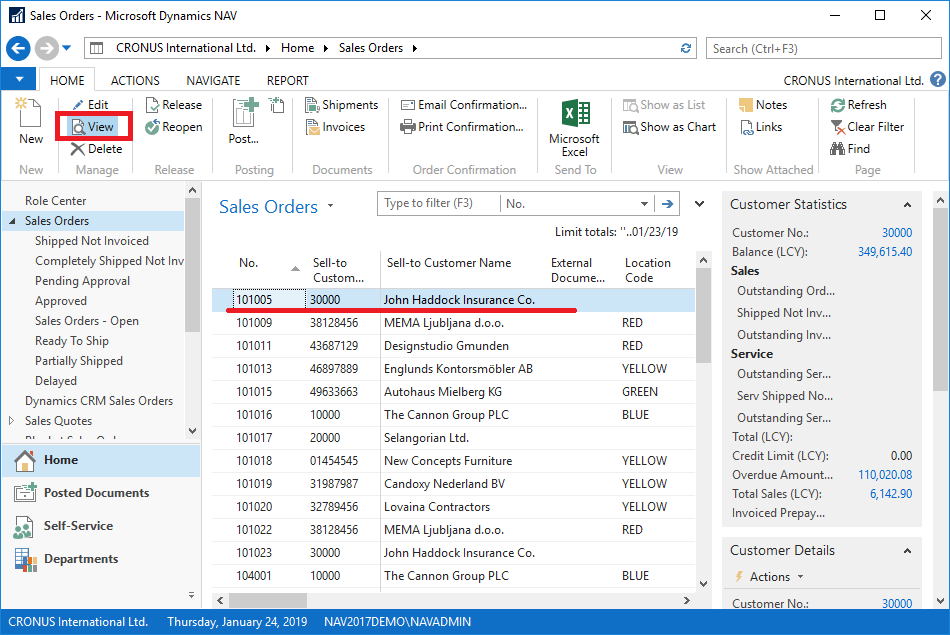Switch view to Show as Chart
This screenshot has height=635, width=950.
(669, 127)
